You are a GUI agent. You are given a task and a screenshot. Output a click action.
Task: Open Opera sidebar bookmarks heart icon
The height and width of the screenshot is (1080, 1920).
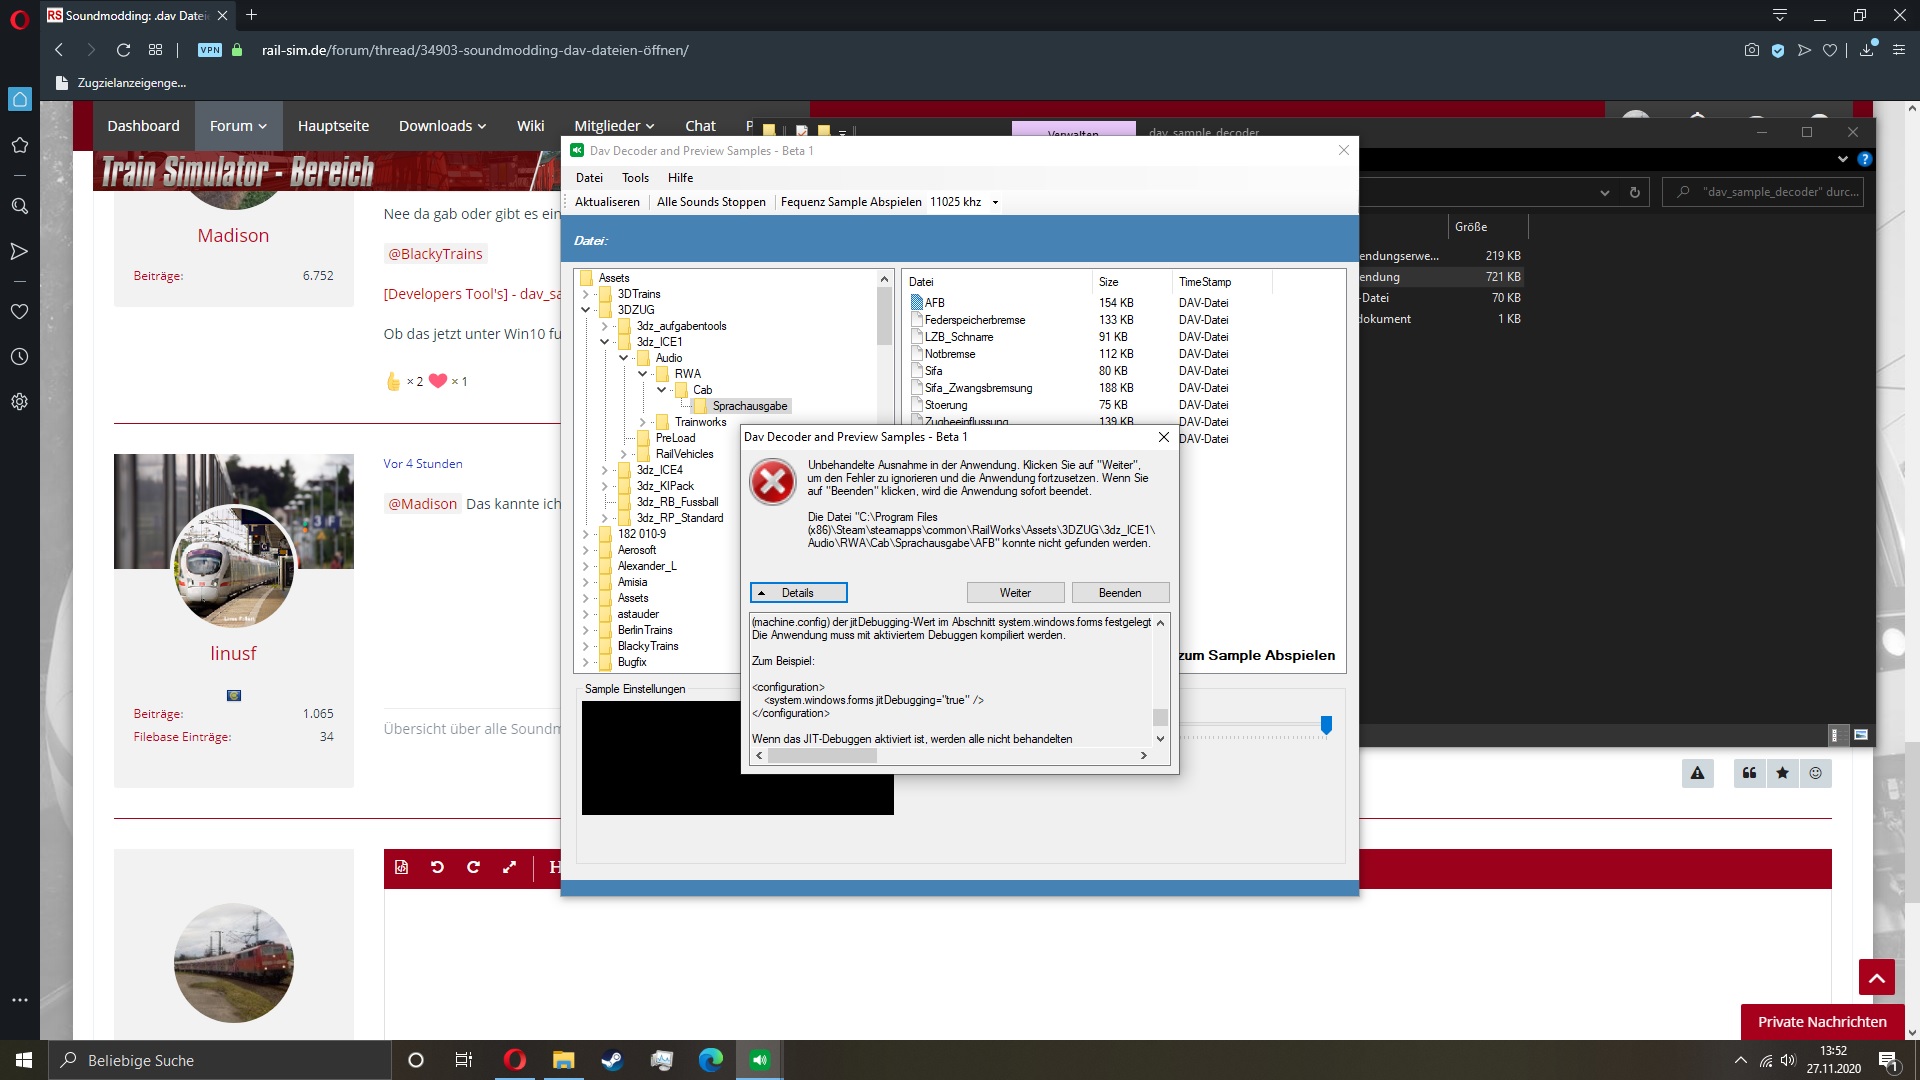19,311
